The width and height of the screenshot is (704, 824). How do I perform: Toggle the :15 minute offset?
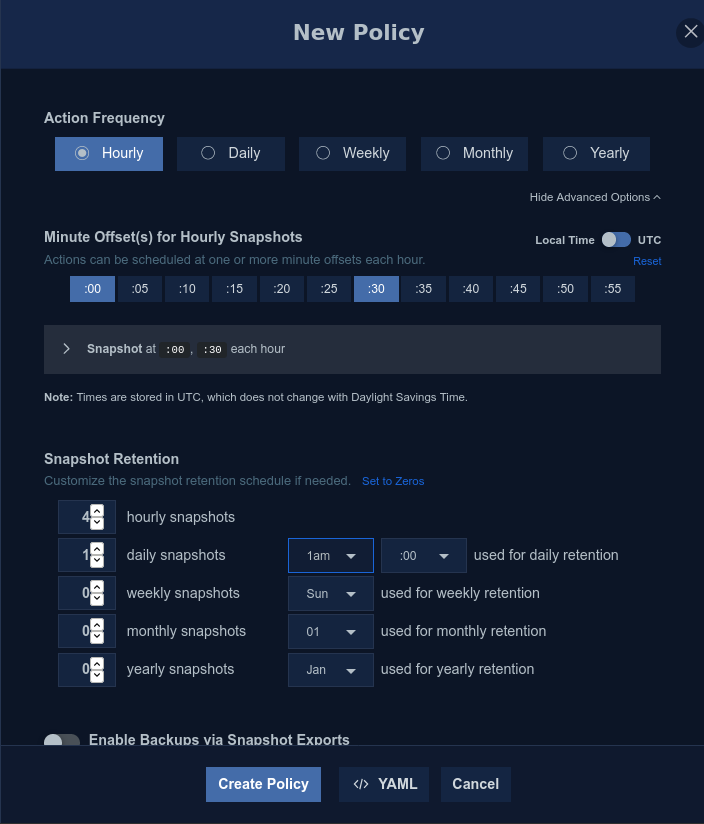click(x=234, y=289)
